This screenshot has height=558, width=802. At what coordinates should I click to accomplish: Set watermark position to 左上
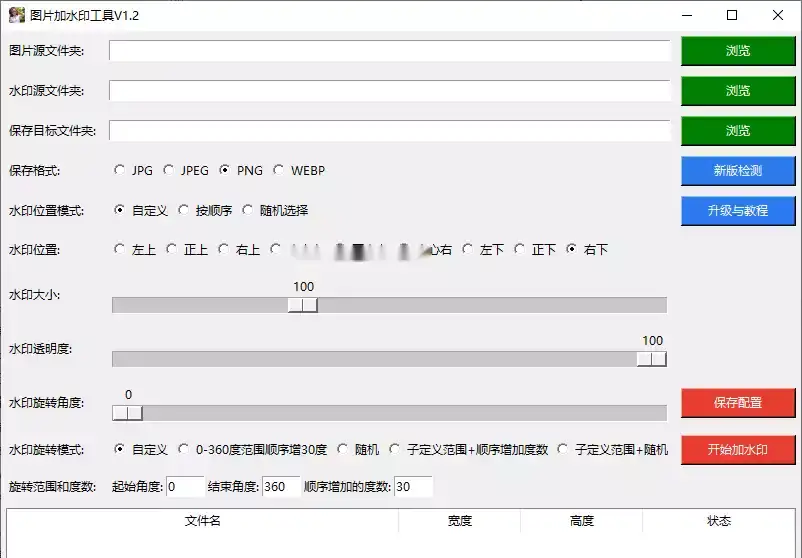[x=121, y=250]
